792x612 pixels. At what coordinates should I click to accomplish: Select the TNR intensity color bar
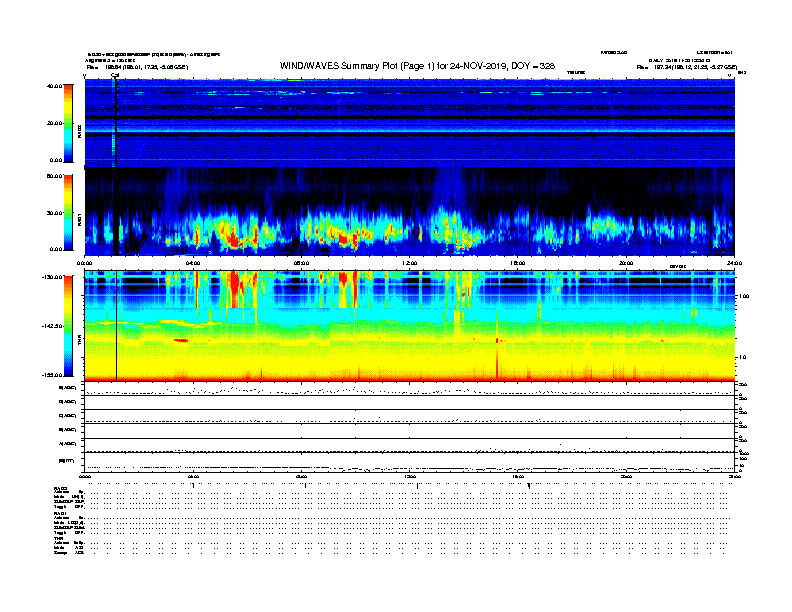pyautogui.click(x=68, y=326)
